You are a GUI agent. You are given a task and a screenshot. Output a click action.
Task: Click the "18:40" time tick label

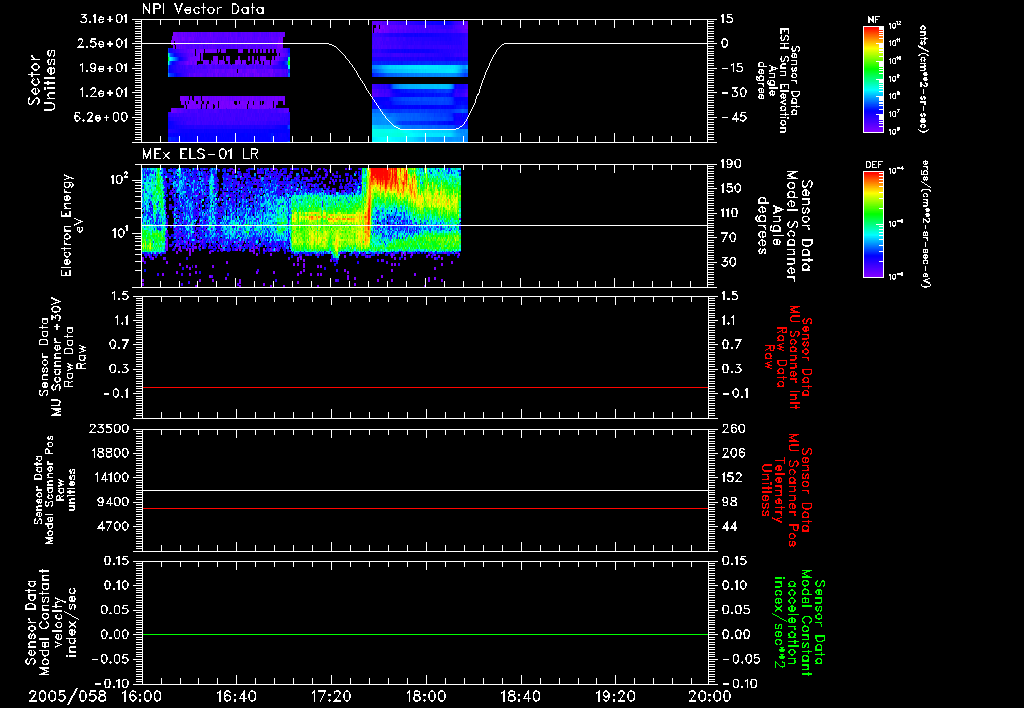(x=520, y=696)
